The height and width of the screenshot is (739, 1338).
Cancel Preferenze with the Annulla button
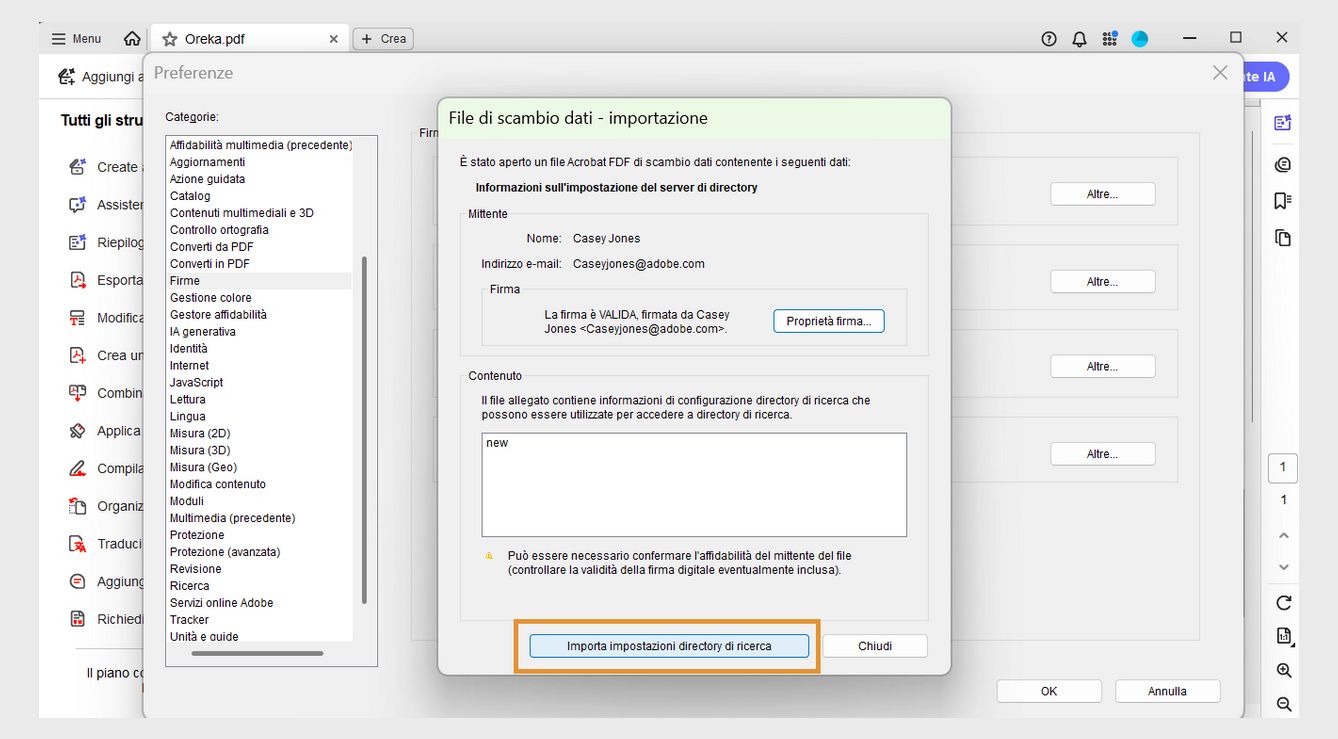pos(1167,691)
